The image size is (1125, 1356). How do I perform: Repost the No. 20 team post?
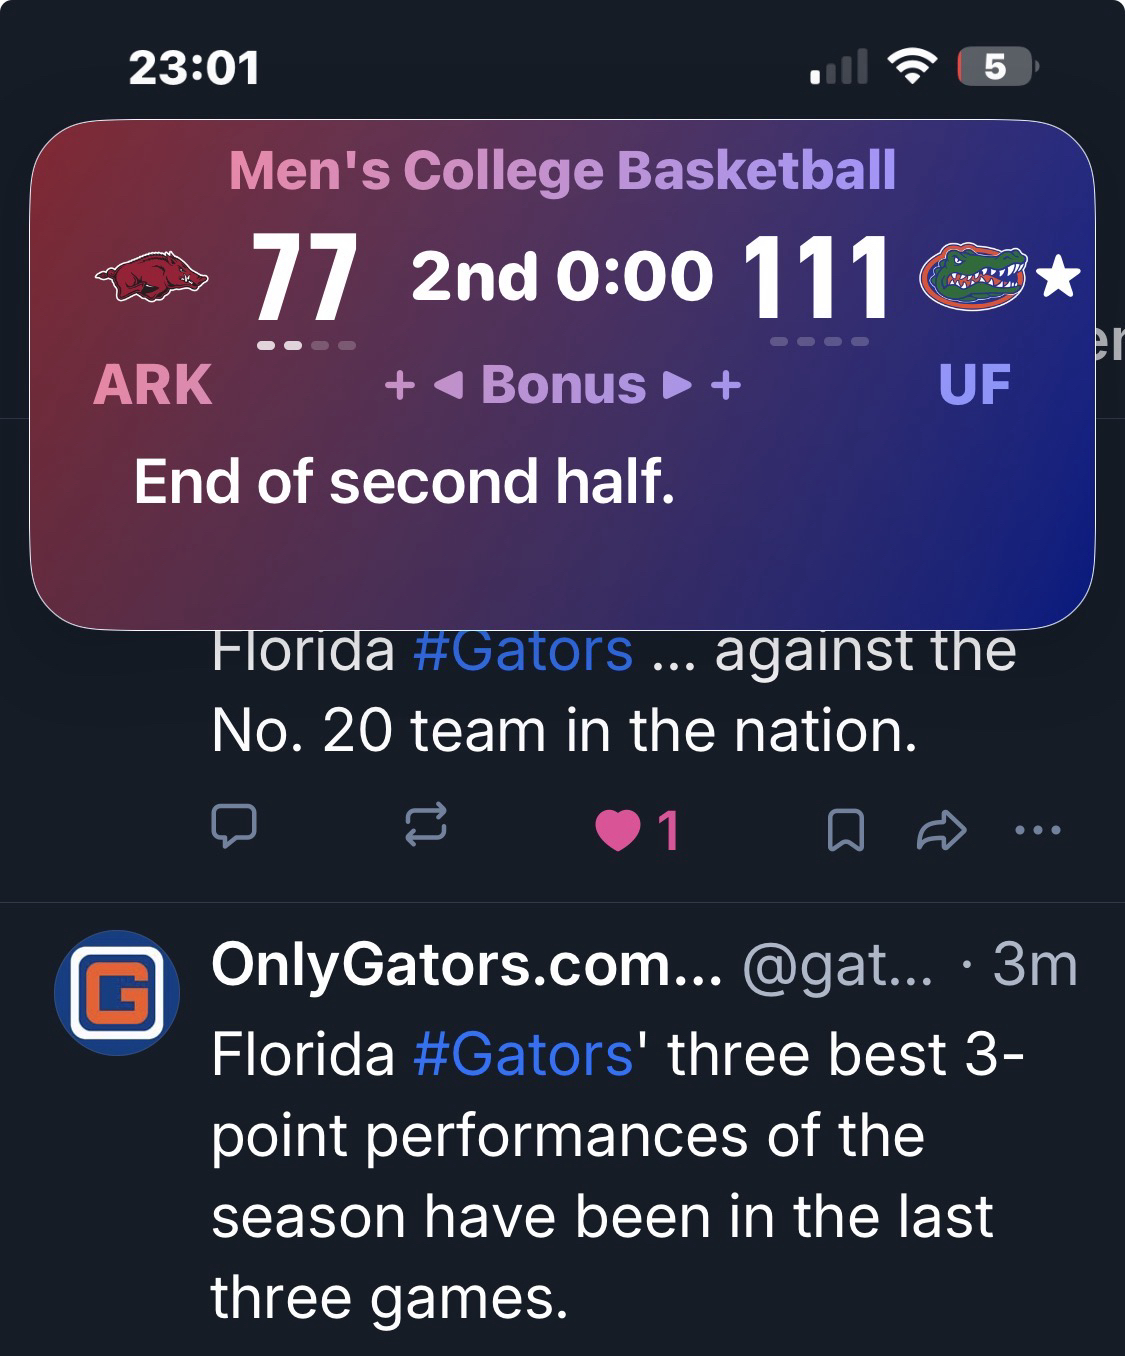pyautogui.click(x=425, y=827)
